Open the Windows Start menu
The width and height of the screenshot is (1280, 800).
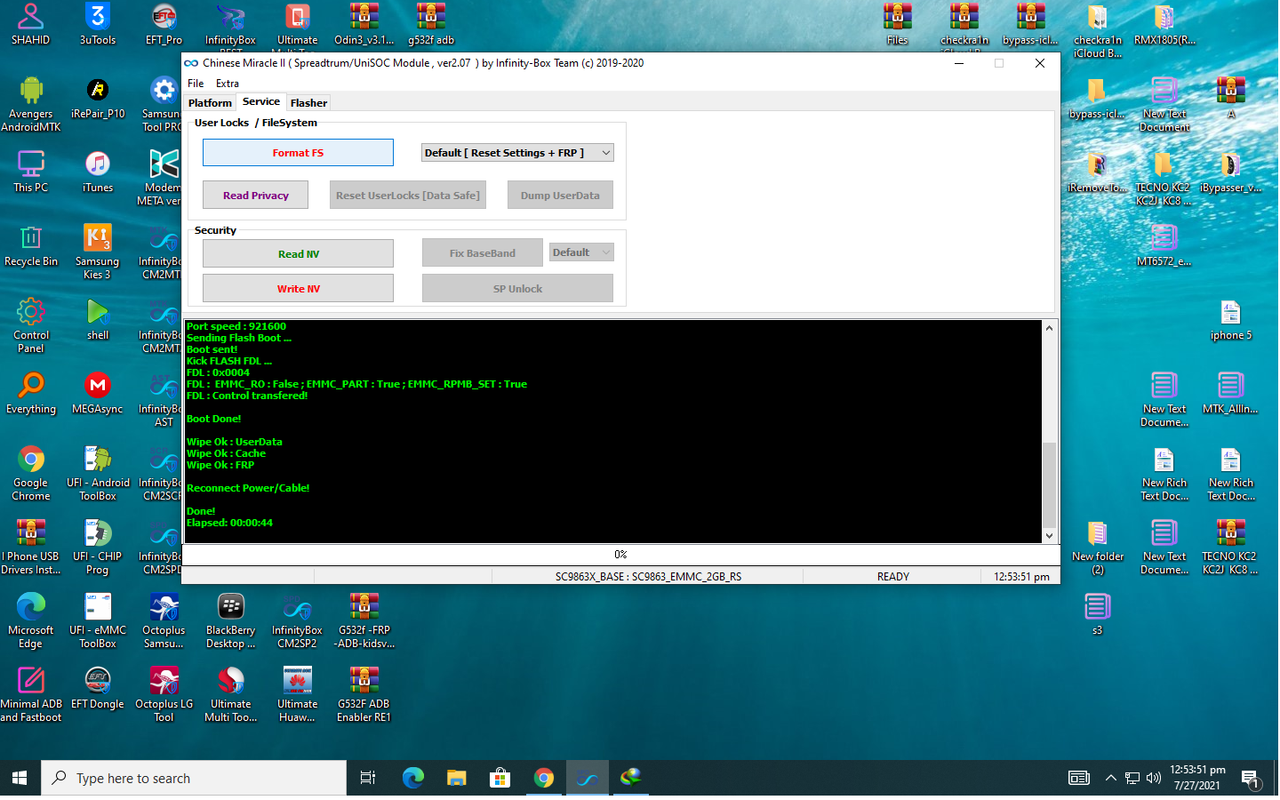[20, 778]
